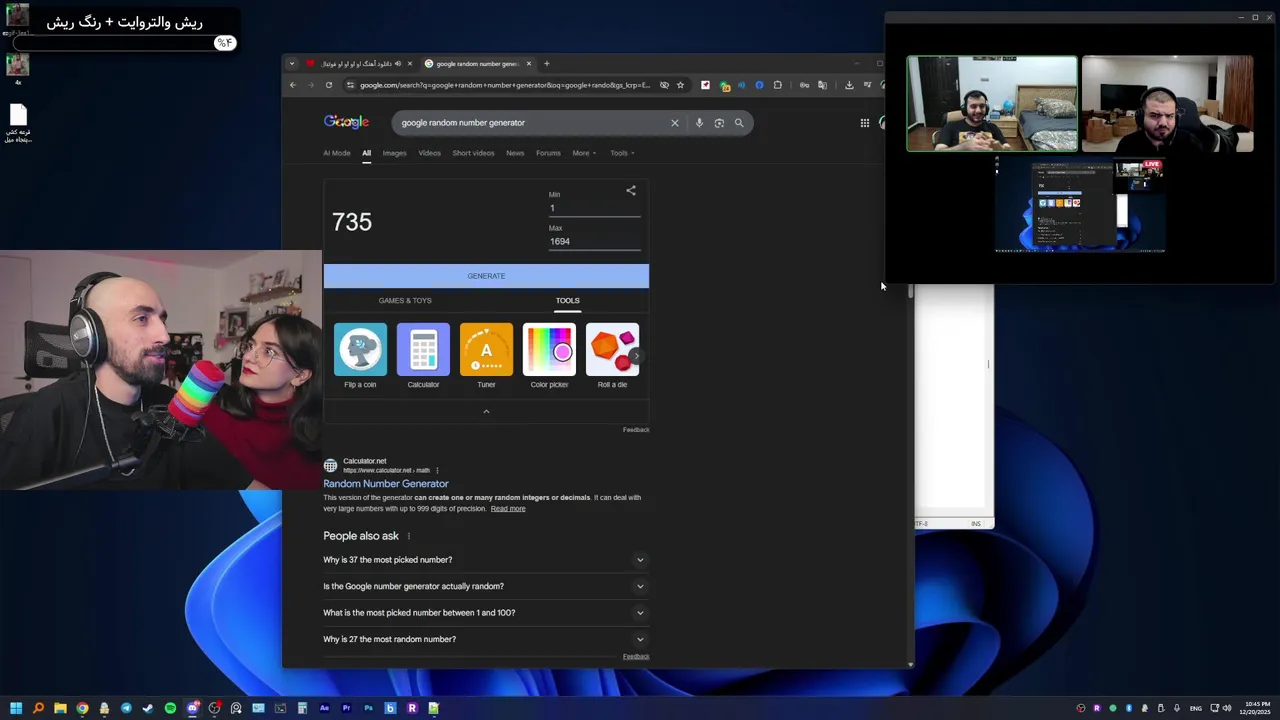
Task: Open the Calculator tool
Action: [423, 356]
